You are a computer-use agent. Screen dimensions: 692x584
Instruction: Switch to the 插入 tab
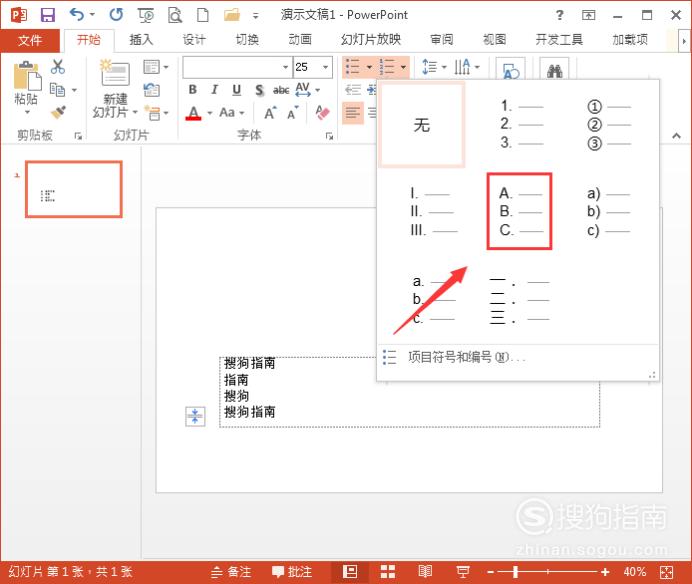click(x=141, y=40)
